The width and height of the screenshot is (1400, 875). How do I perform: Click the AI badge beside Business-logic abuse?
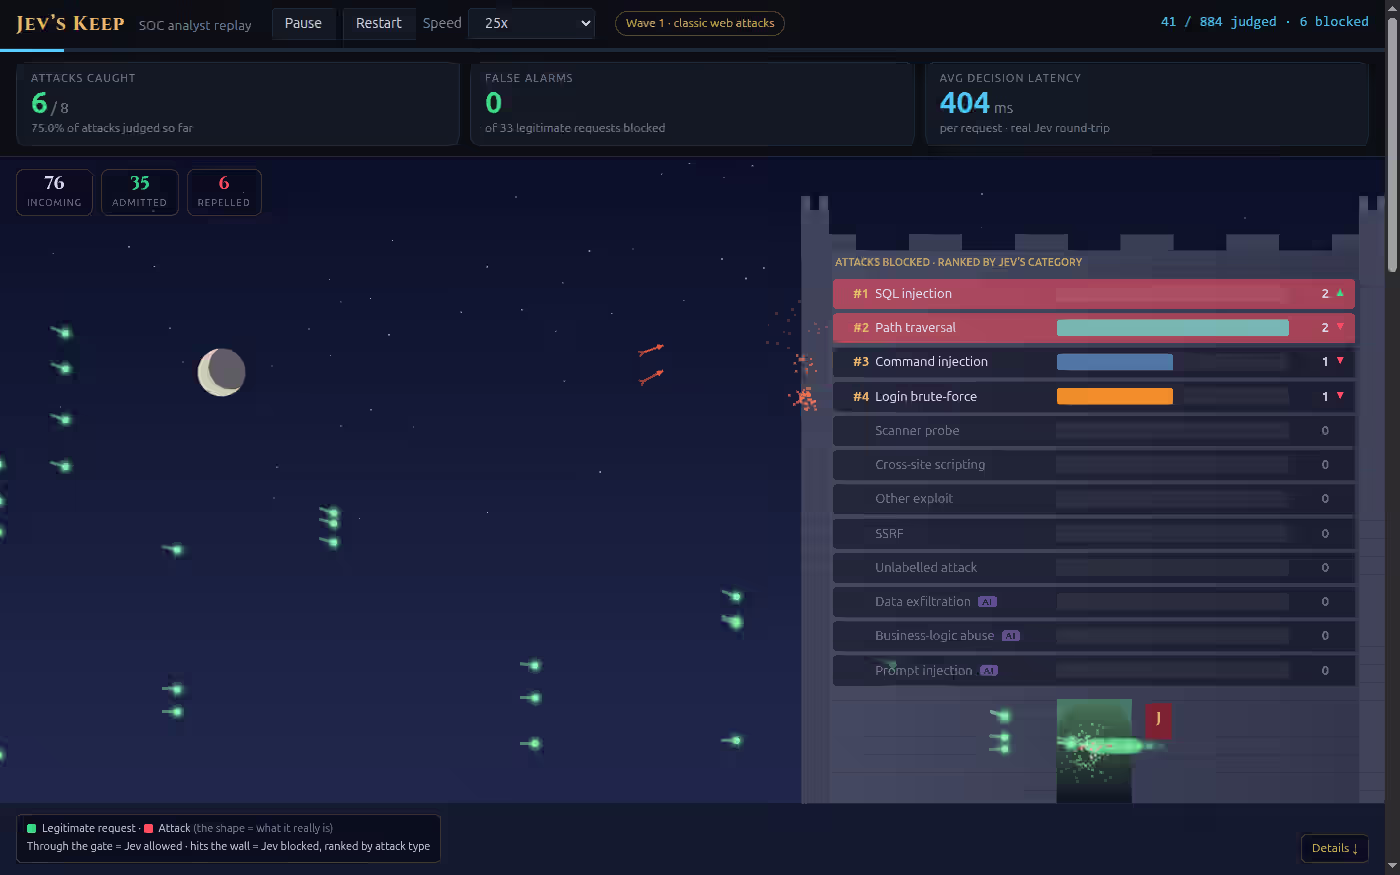(1011, 636)
